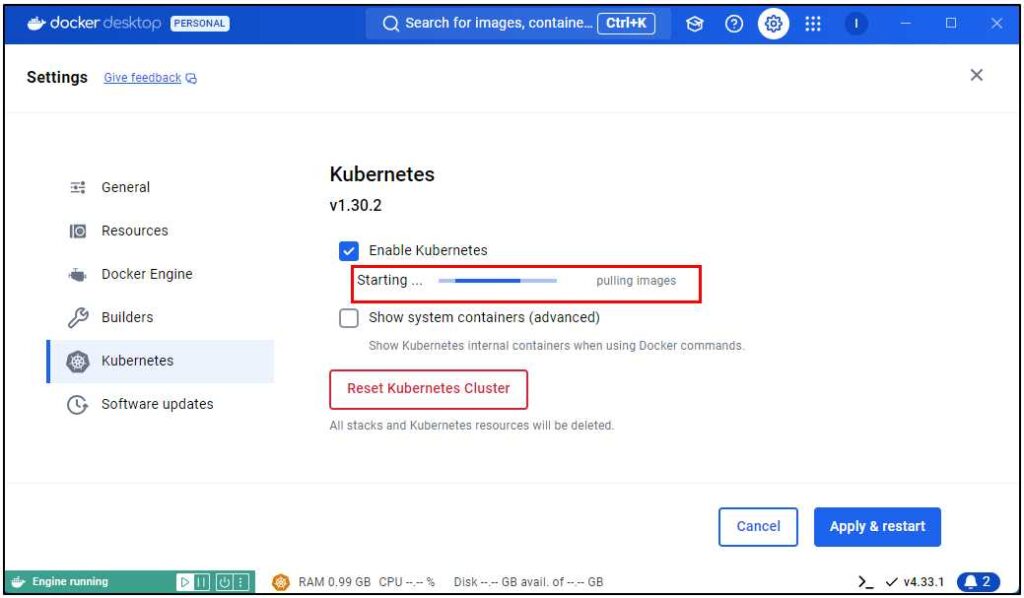Open the engine more options menu

click(241, 582)
